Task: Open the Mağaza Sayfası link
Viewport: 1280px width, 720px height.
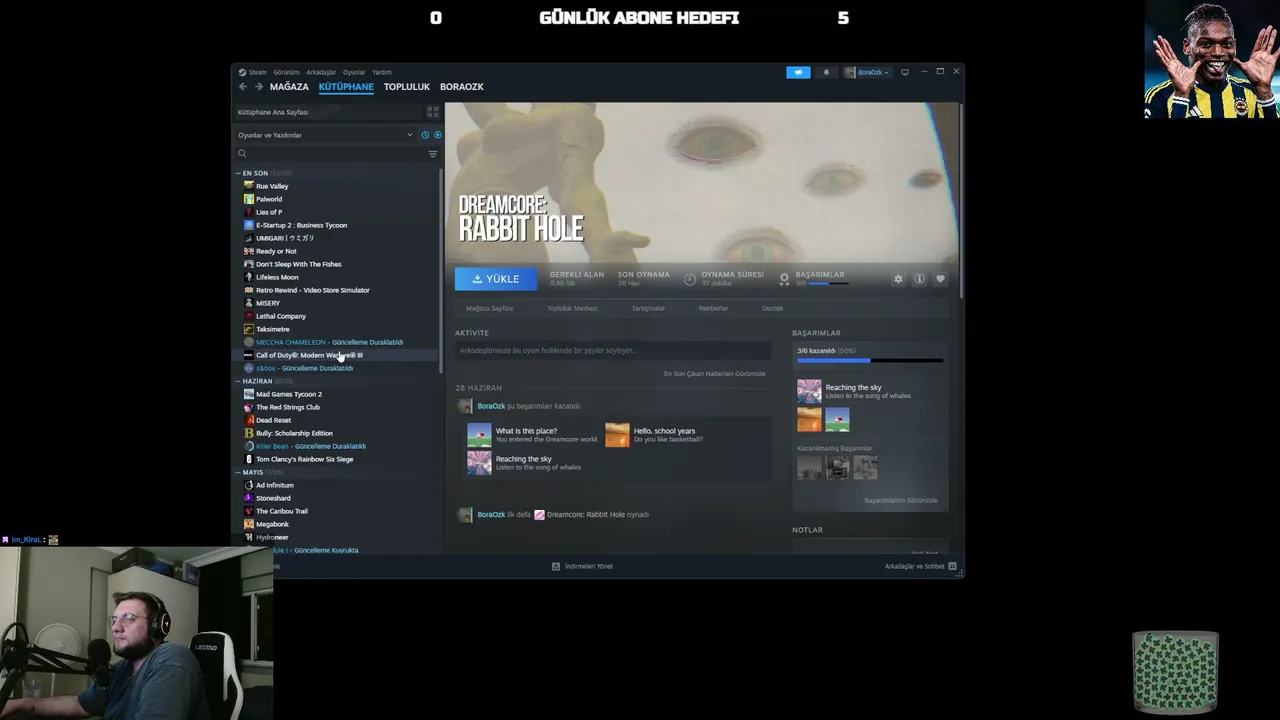Action: (x=489, y=308)
